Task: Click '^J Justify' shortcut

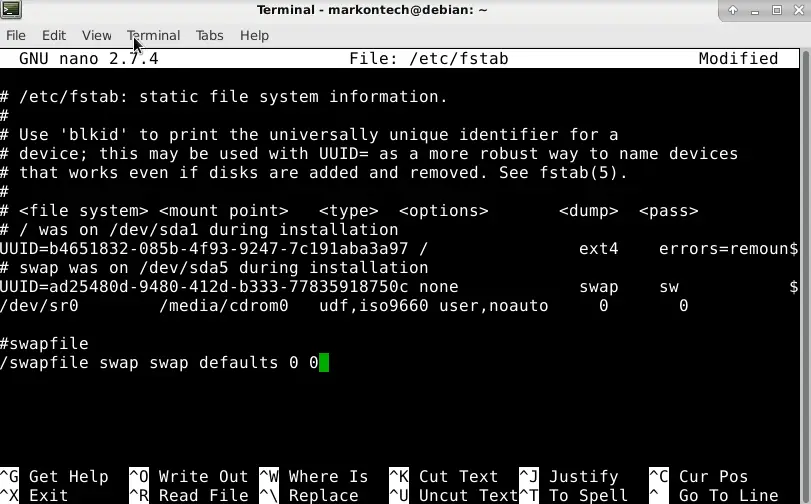Action: click(569, 477)
